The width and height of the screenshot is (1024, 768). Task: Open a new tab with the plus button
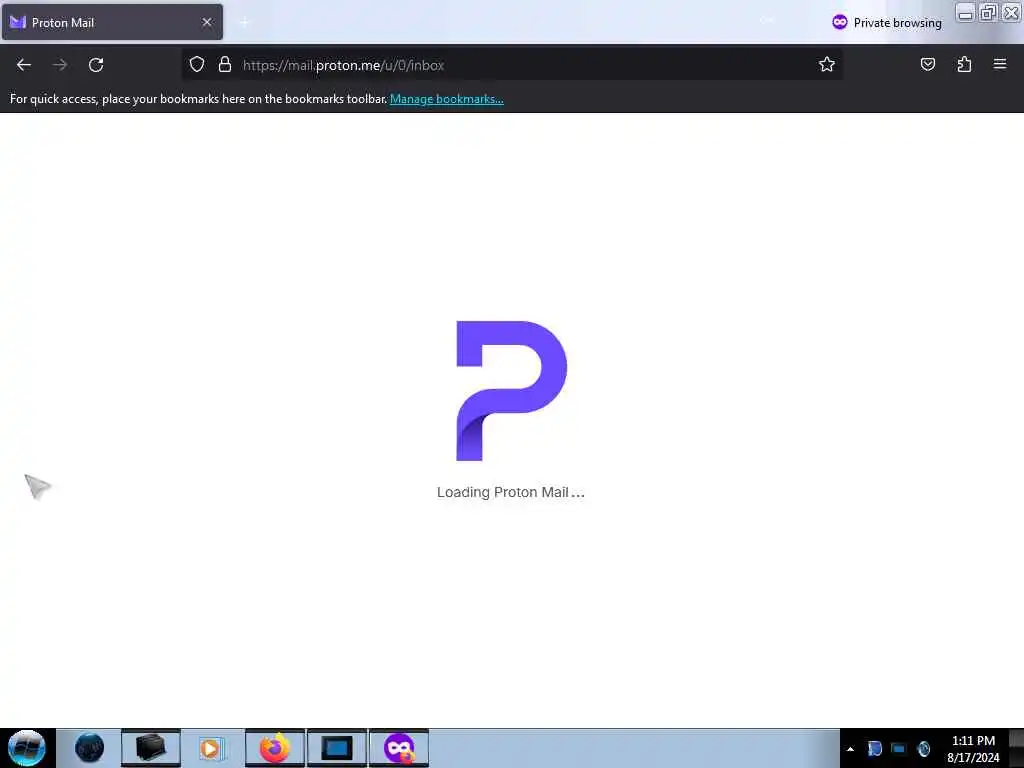[x=244, y=22]
